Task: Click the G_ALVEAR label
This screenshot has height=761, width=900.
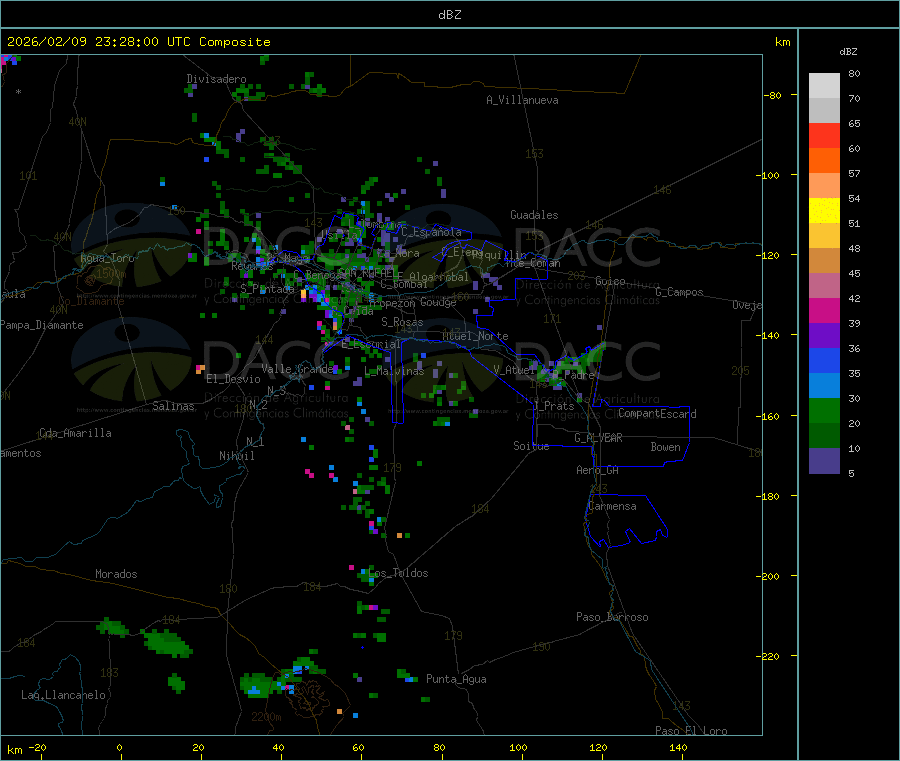Action: pyautogui.click(x=598, y=438)
